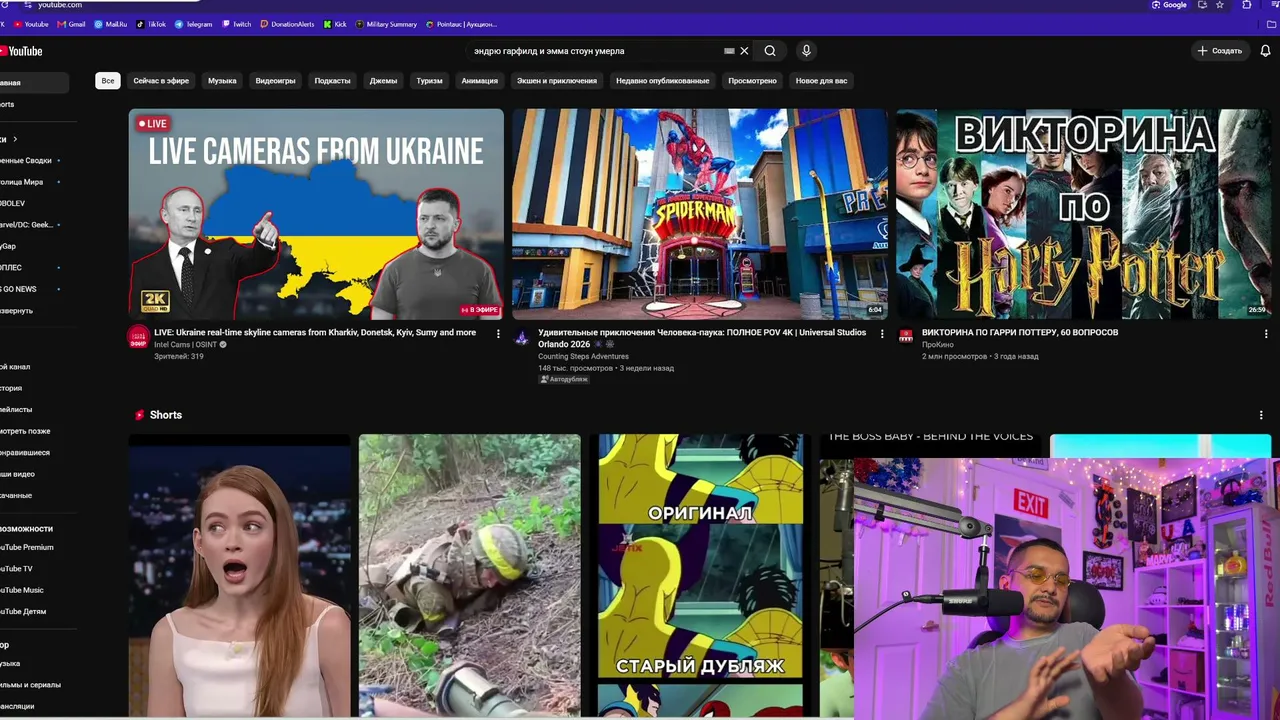Open the Youtube bookmark in bookmarks bar
The image size is (1280, 720).
click(30, 24)
